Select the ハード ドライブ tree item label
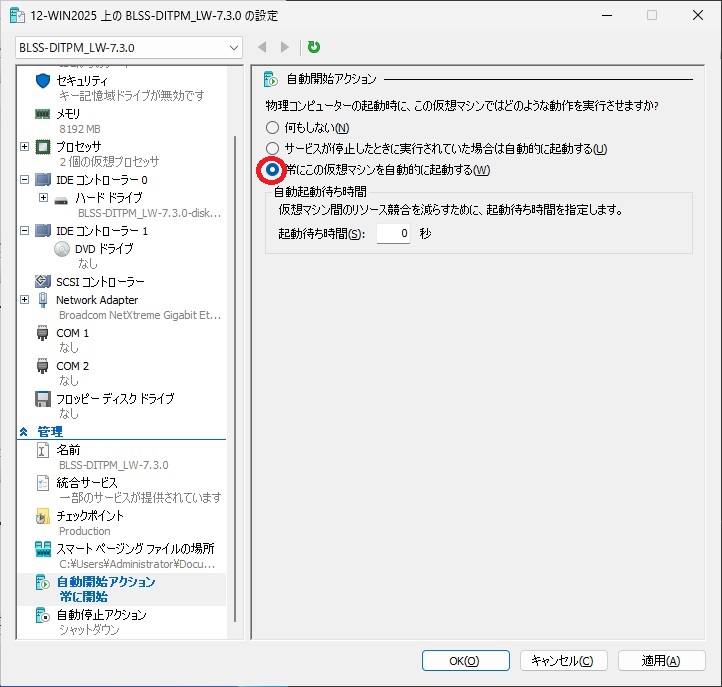Viewport: 722px width, 687px height. 109,198
